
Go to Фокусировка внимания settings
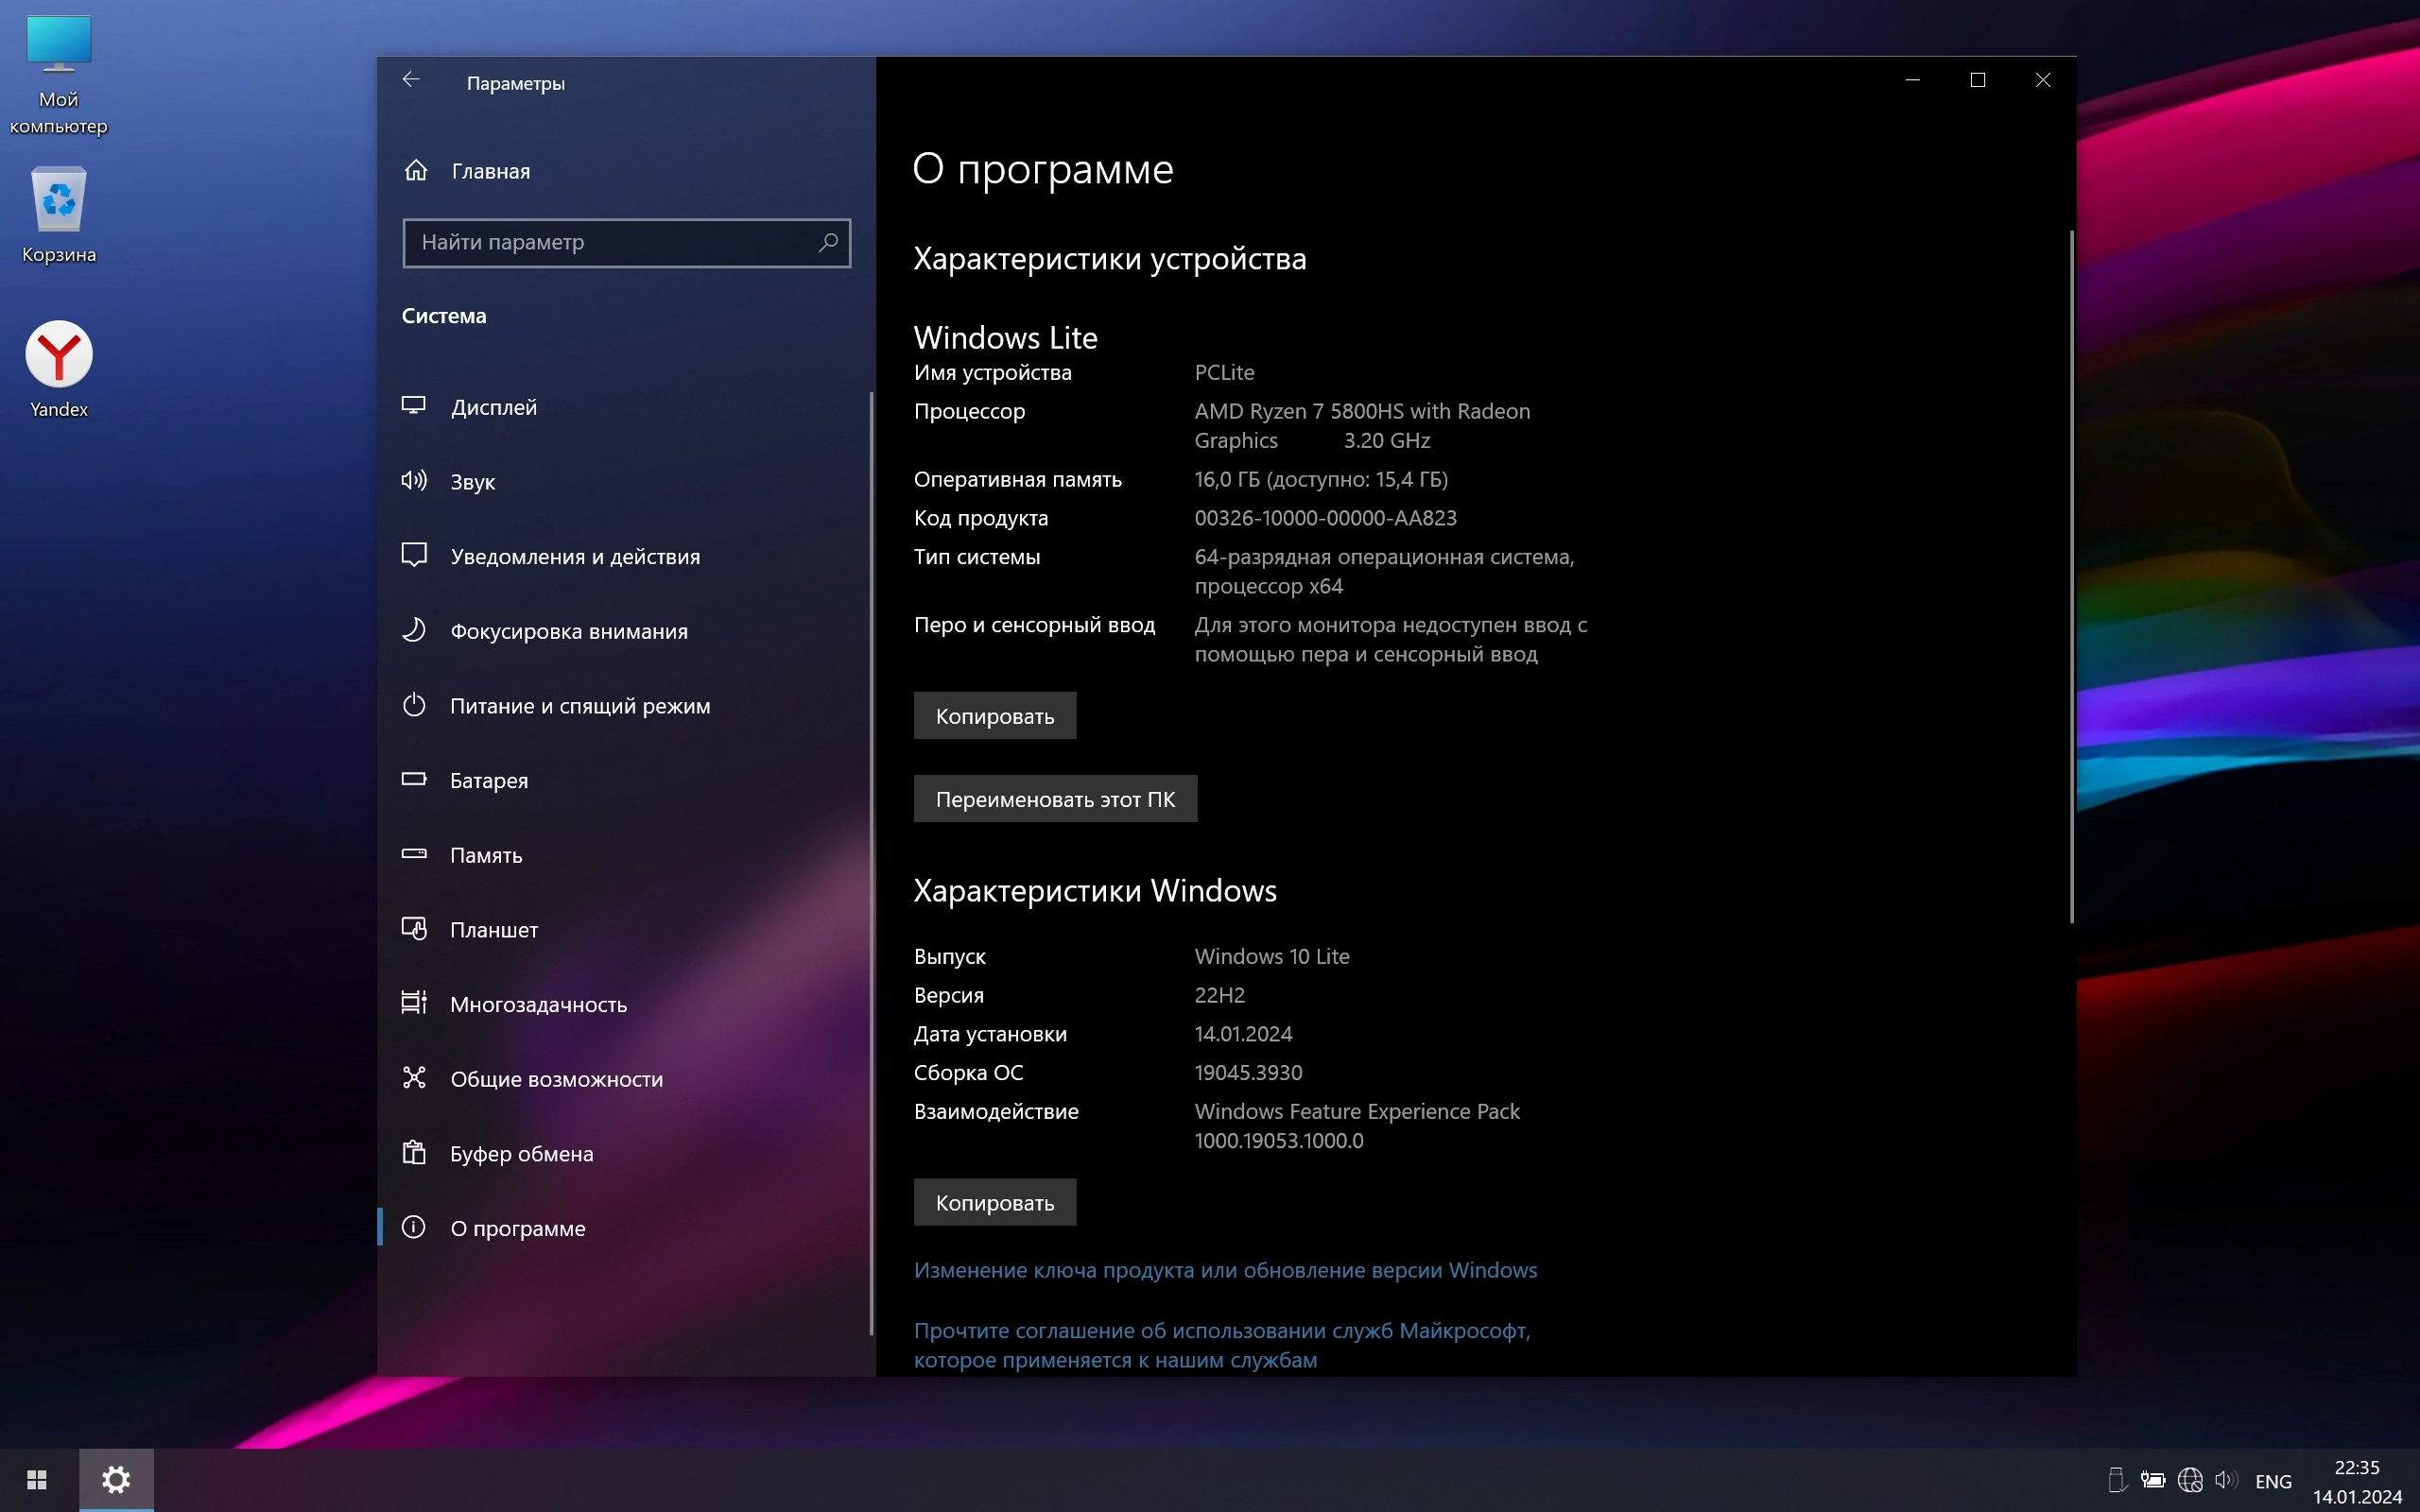pos(568,631)
